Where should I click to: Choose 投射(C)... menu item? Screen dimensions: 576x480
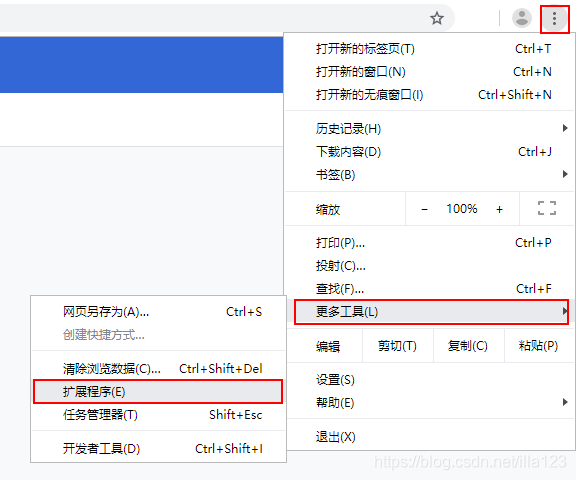click(430, 266)
